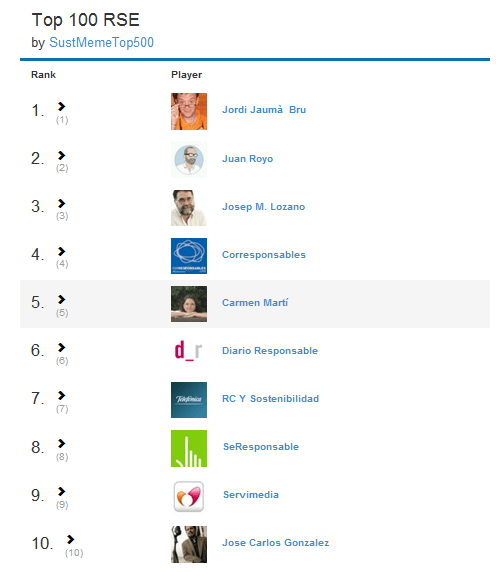Click the rank arrow beside position 10

pos(70,539)
